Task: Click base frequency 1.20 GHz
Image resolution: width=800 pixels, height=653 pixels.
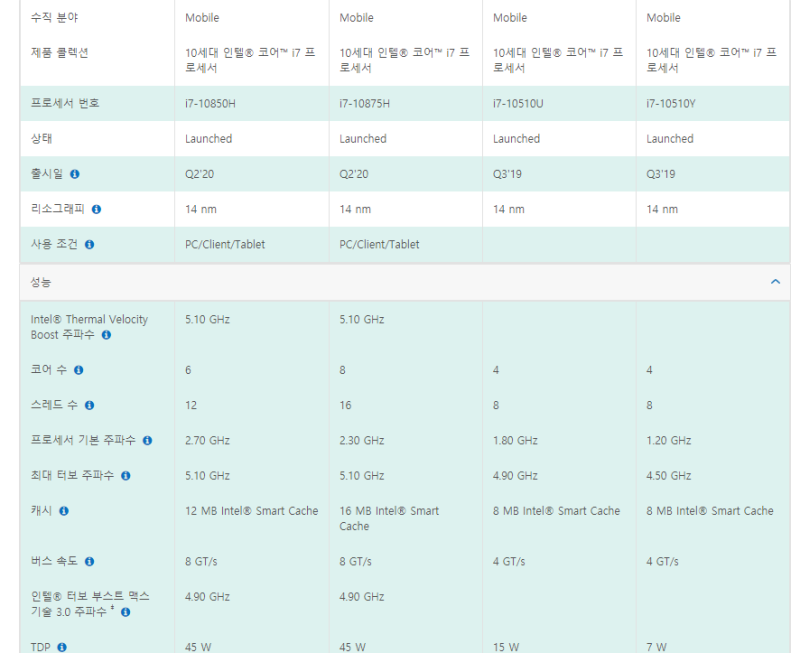Action: pos(669,440)
